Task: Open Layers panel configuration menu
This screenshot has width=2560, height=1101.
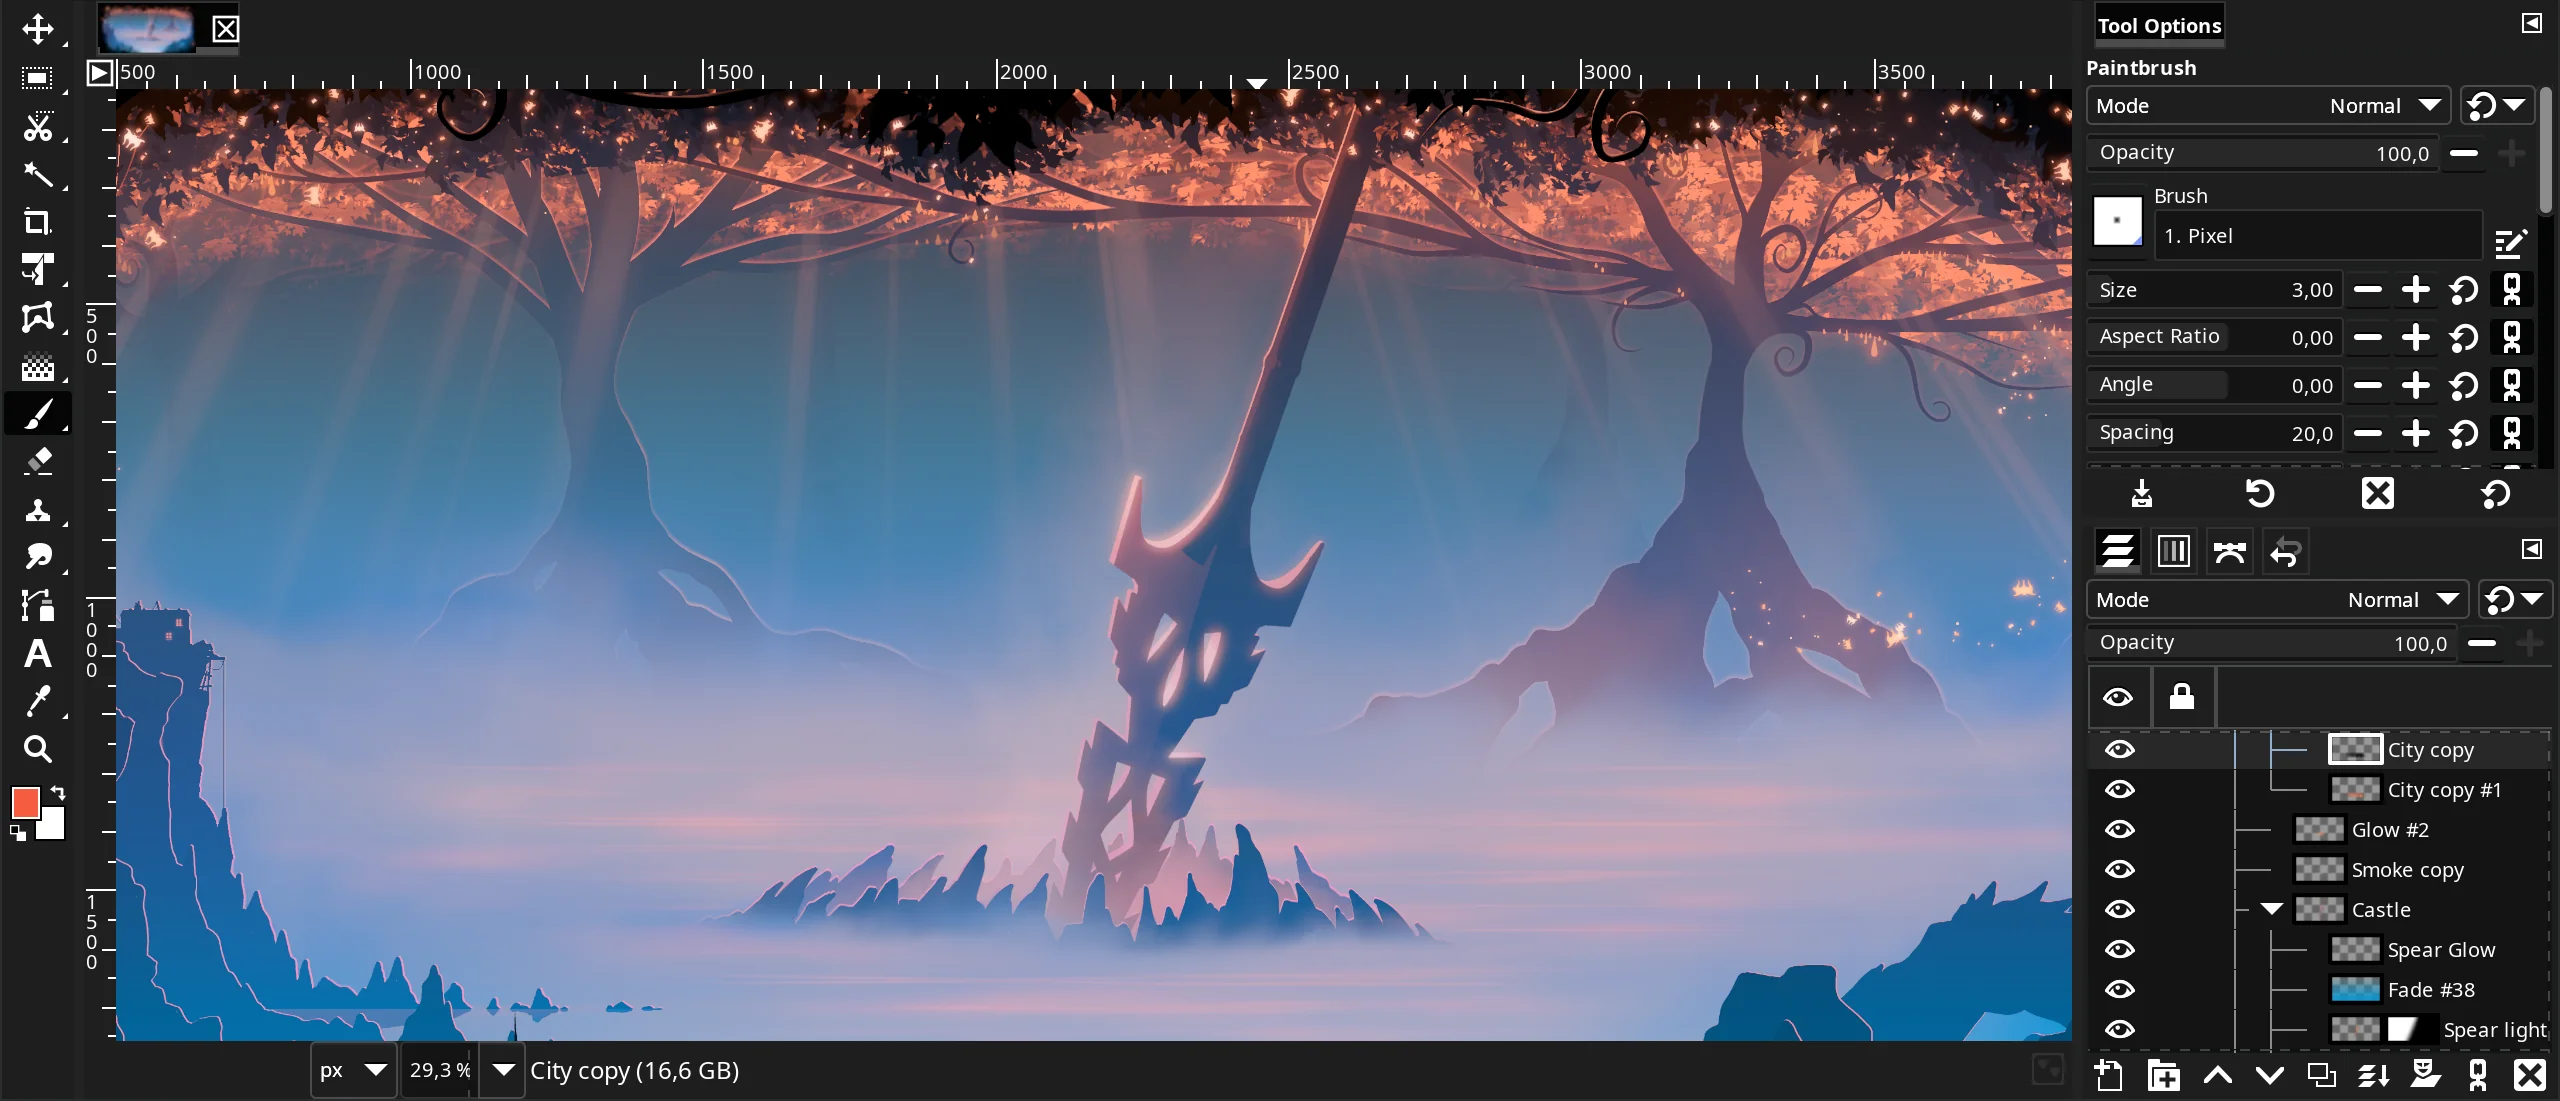Action: 2531,549
